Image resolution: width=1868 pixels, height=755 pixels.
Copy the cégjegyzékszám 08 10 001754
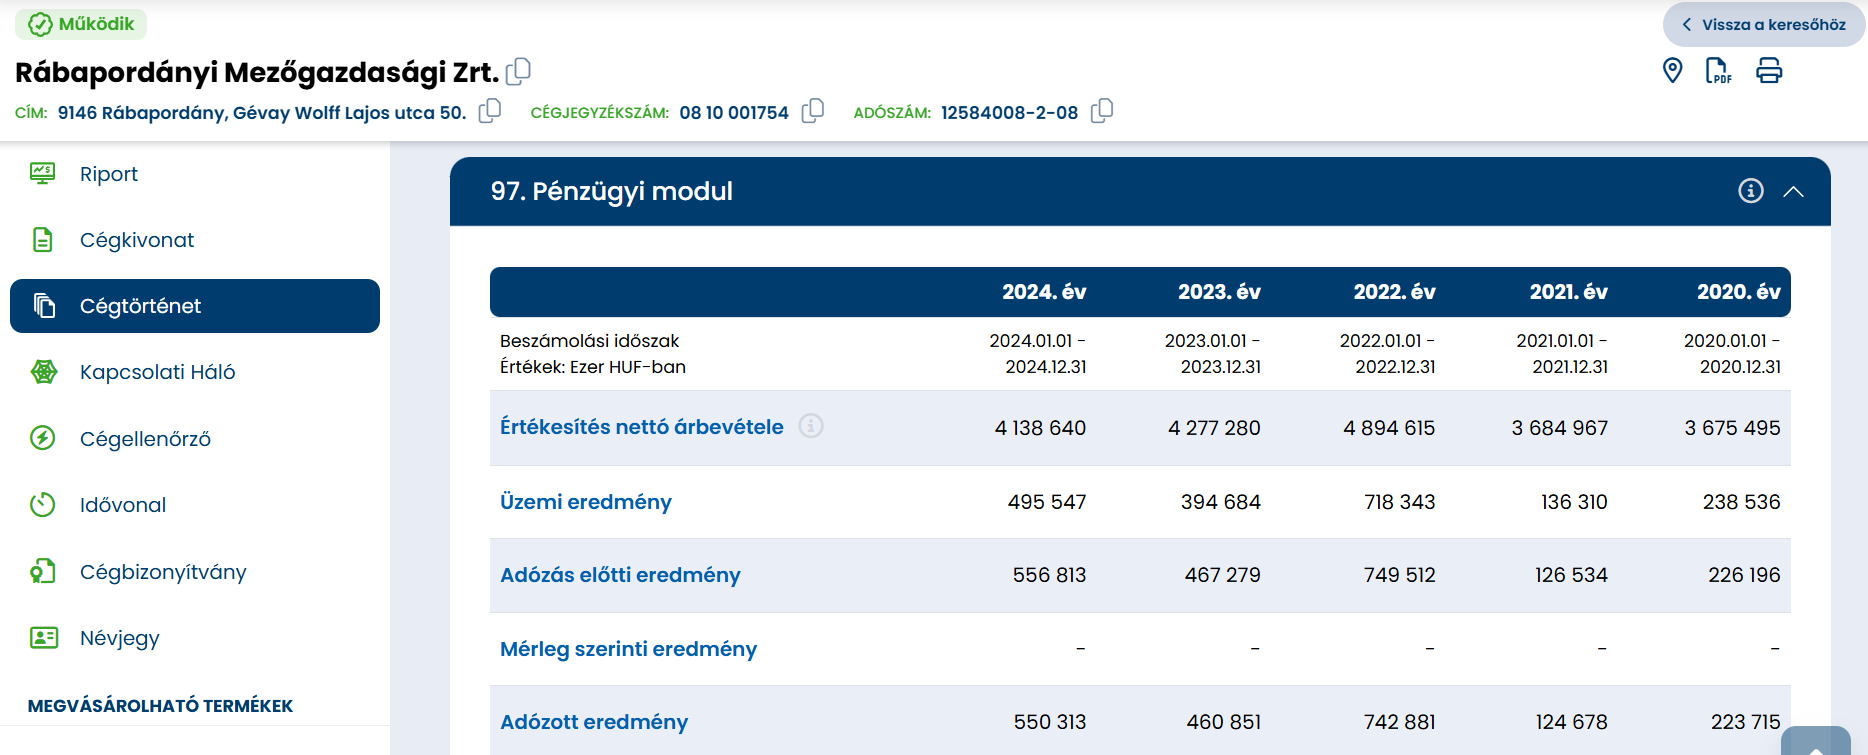813,111
